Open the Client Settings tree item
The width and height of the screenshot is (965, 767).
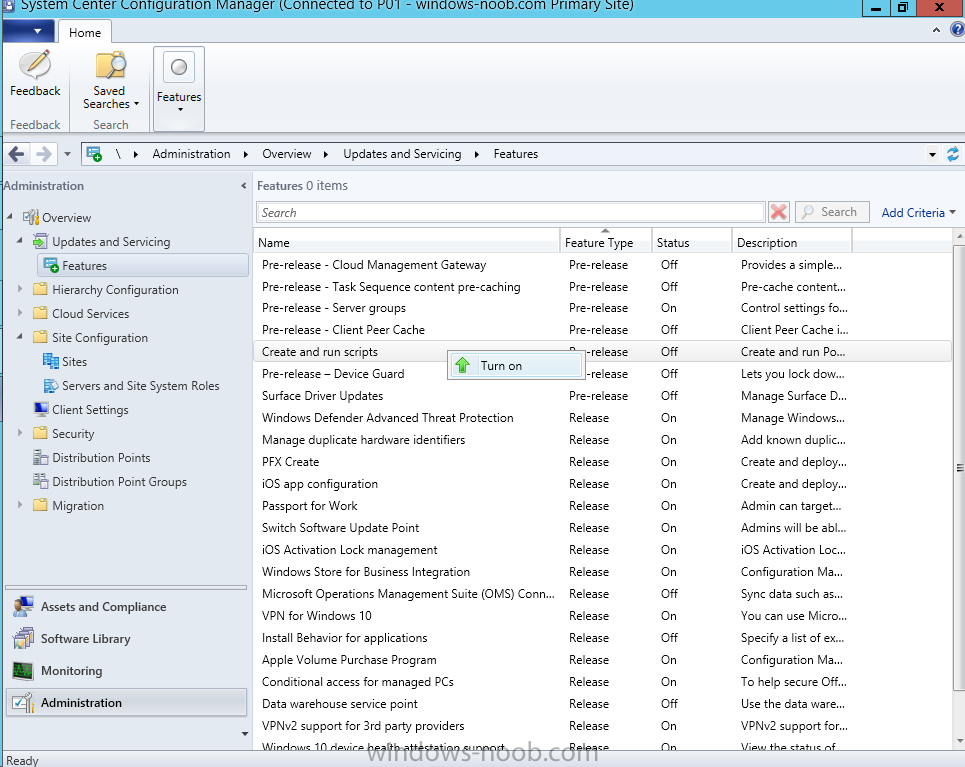point(90,410)
